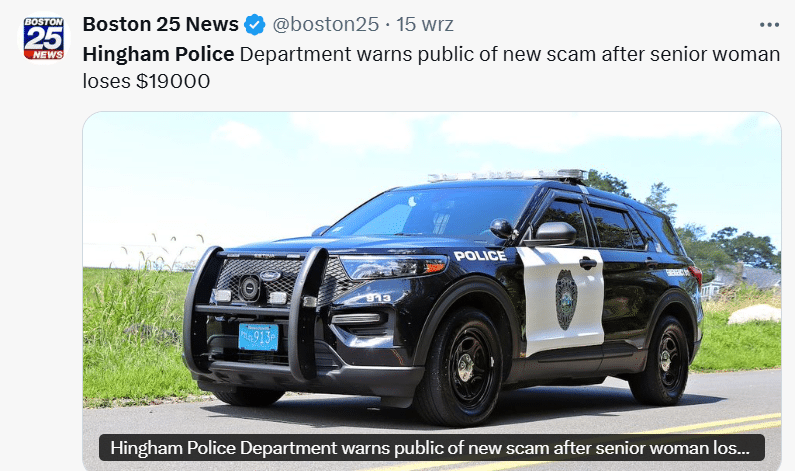The image size is (795, 471).
Task: Click the blue verified badge
Action: point(255,24)
